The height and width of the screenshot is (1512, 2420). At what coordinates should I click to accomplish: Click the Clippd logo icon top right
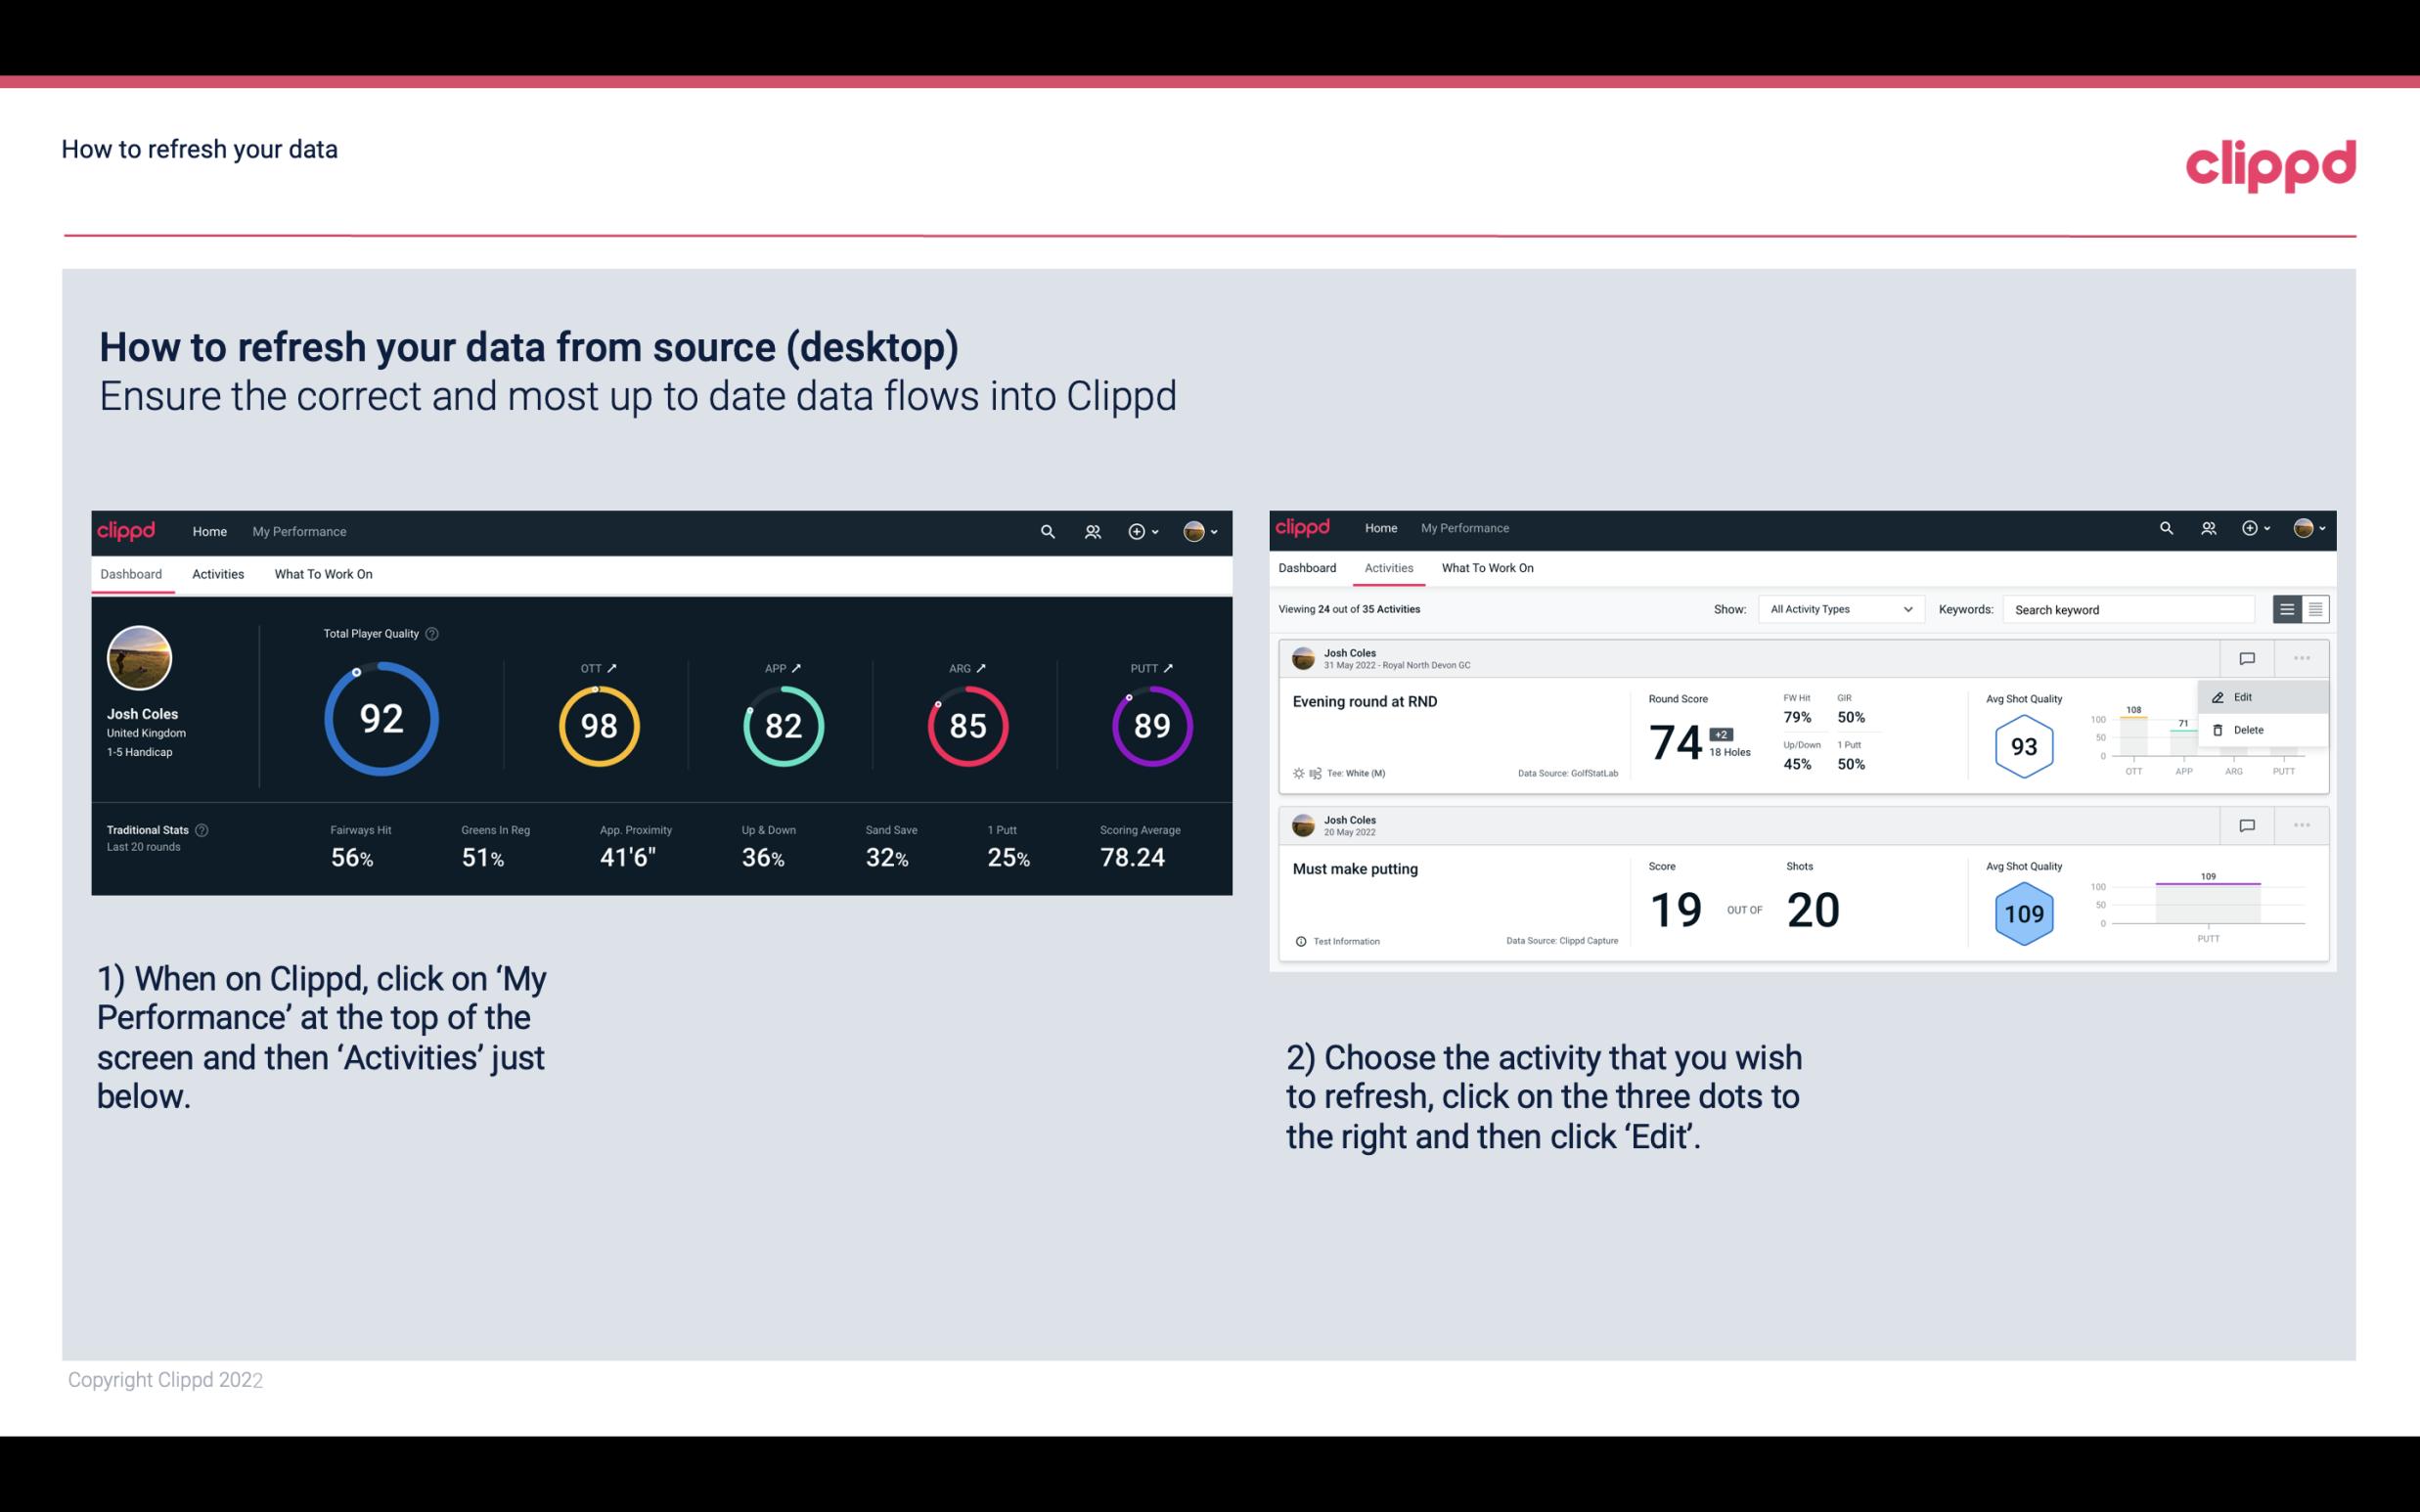[x=2270, y=163]
